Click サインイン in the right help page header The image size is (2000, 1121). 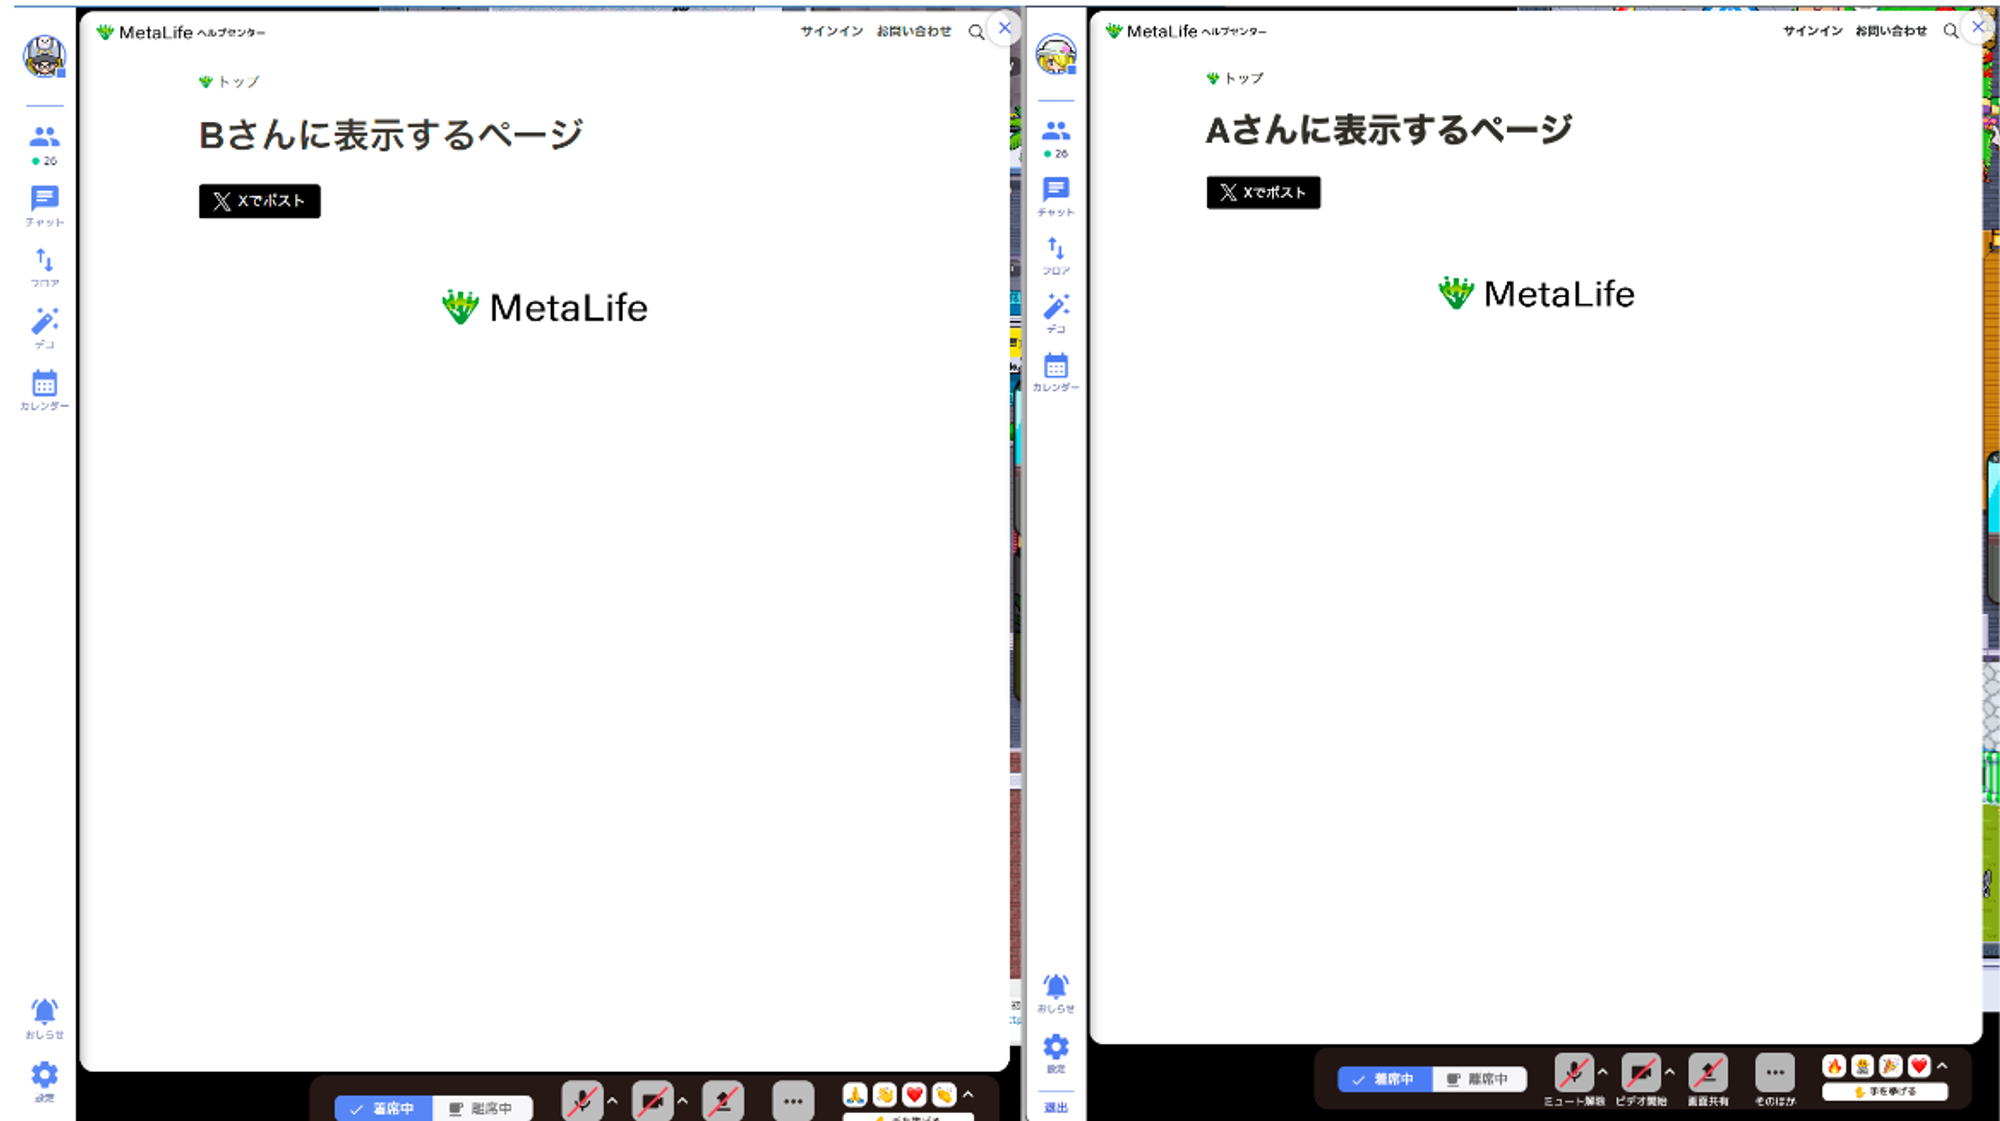tap(1812, 31)
